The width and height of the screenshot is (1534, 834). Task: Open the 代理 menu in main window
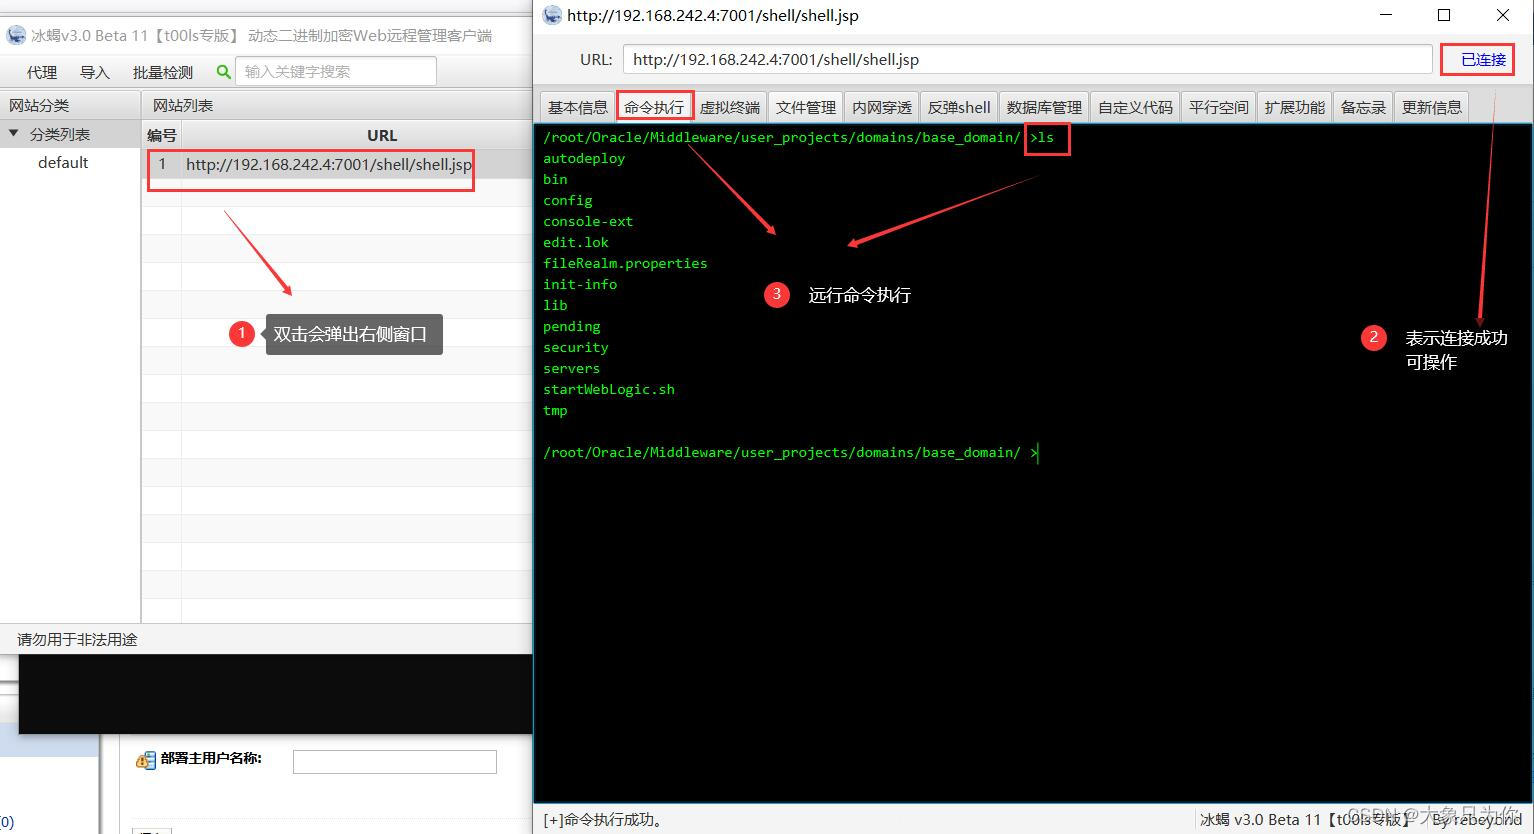pos(42,72)
